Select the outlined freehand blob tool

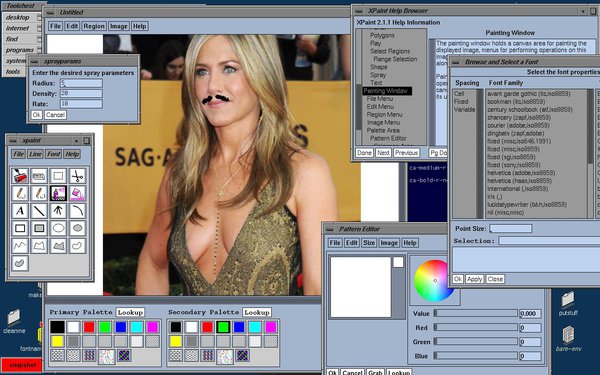77,246
